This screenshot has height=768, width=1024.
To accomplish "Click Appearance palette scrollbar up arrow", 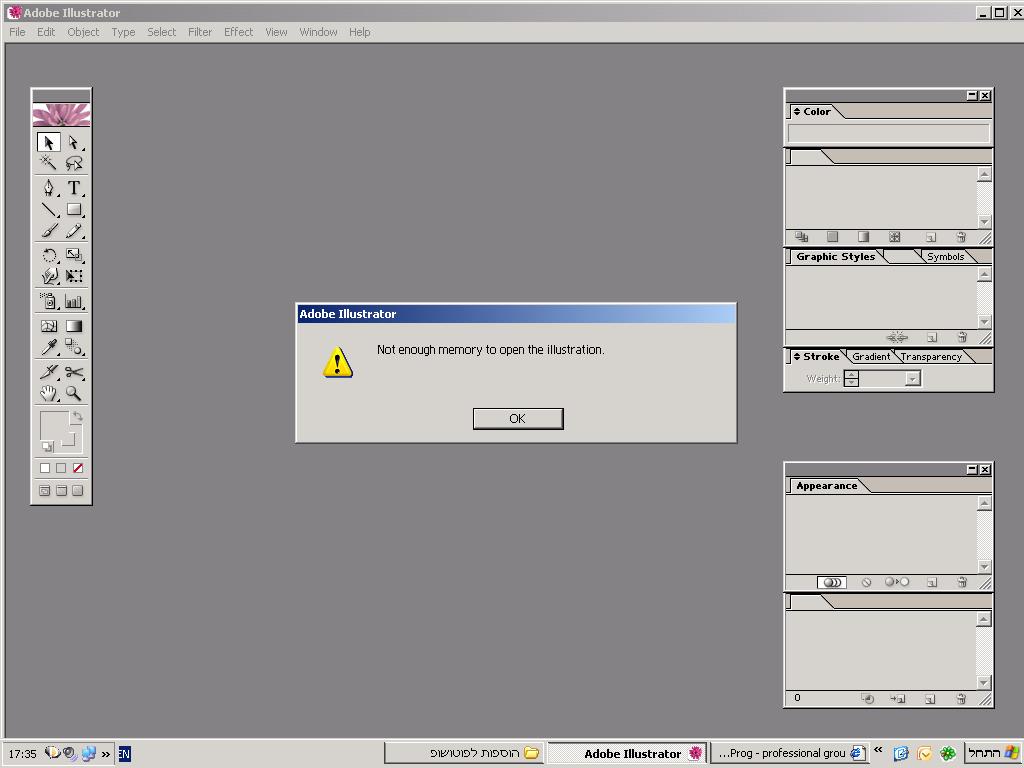I will tap(984, 503).
